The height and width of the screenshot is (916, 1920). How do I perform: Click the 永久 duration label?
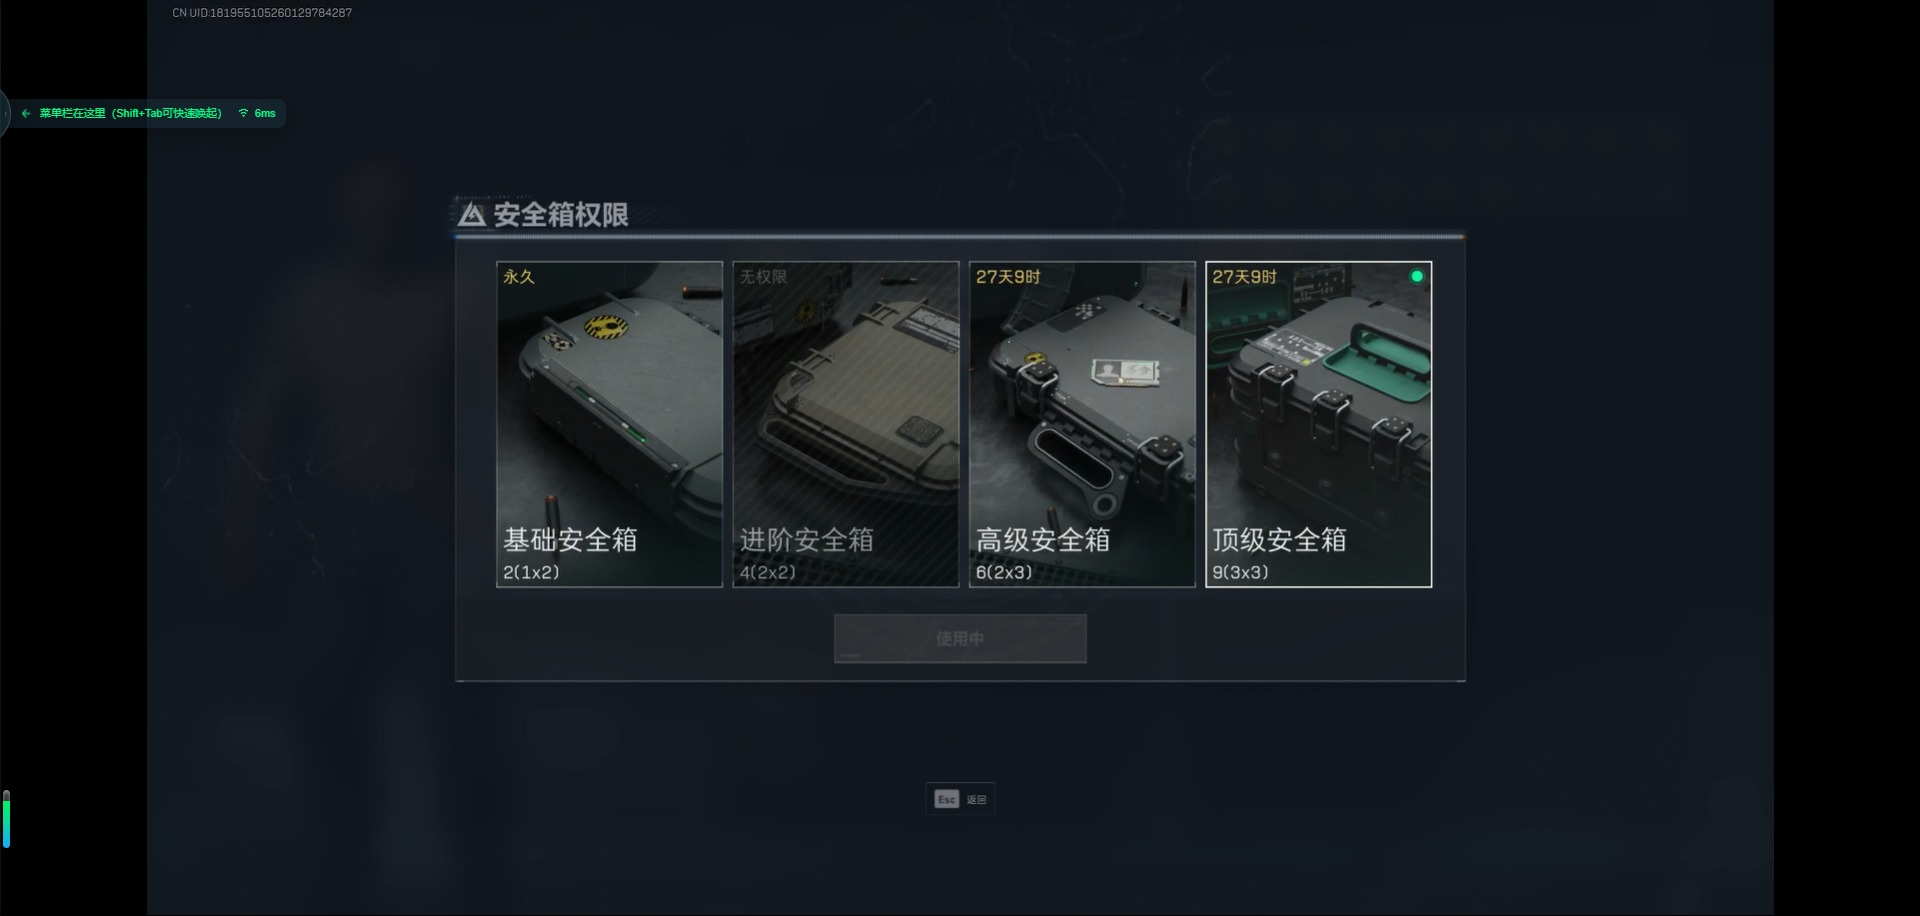[519, 277]
